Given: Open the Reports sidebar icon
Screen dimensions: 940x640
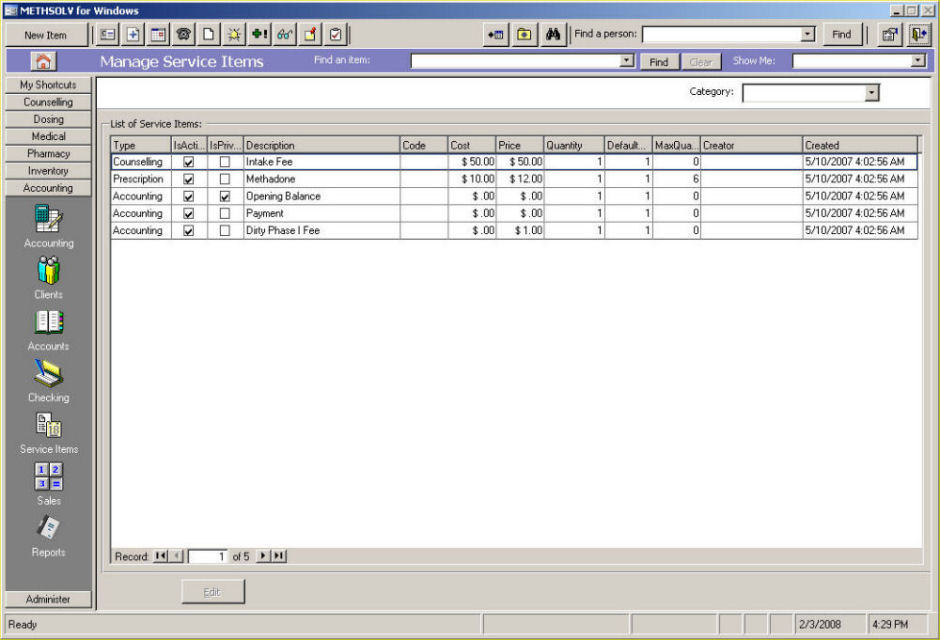Looking at the screenshot, I should coord(48,528).
